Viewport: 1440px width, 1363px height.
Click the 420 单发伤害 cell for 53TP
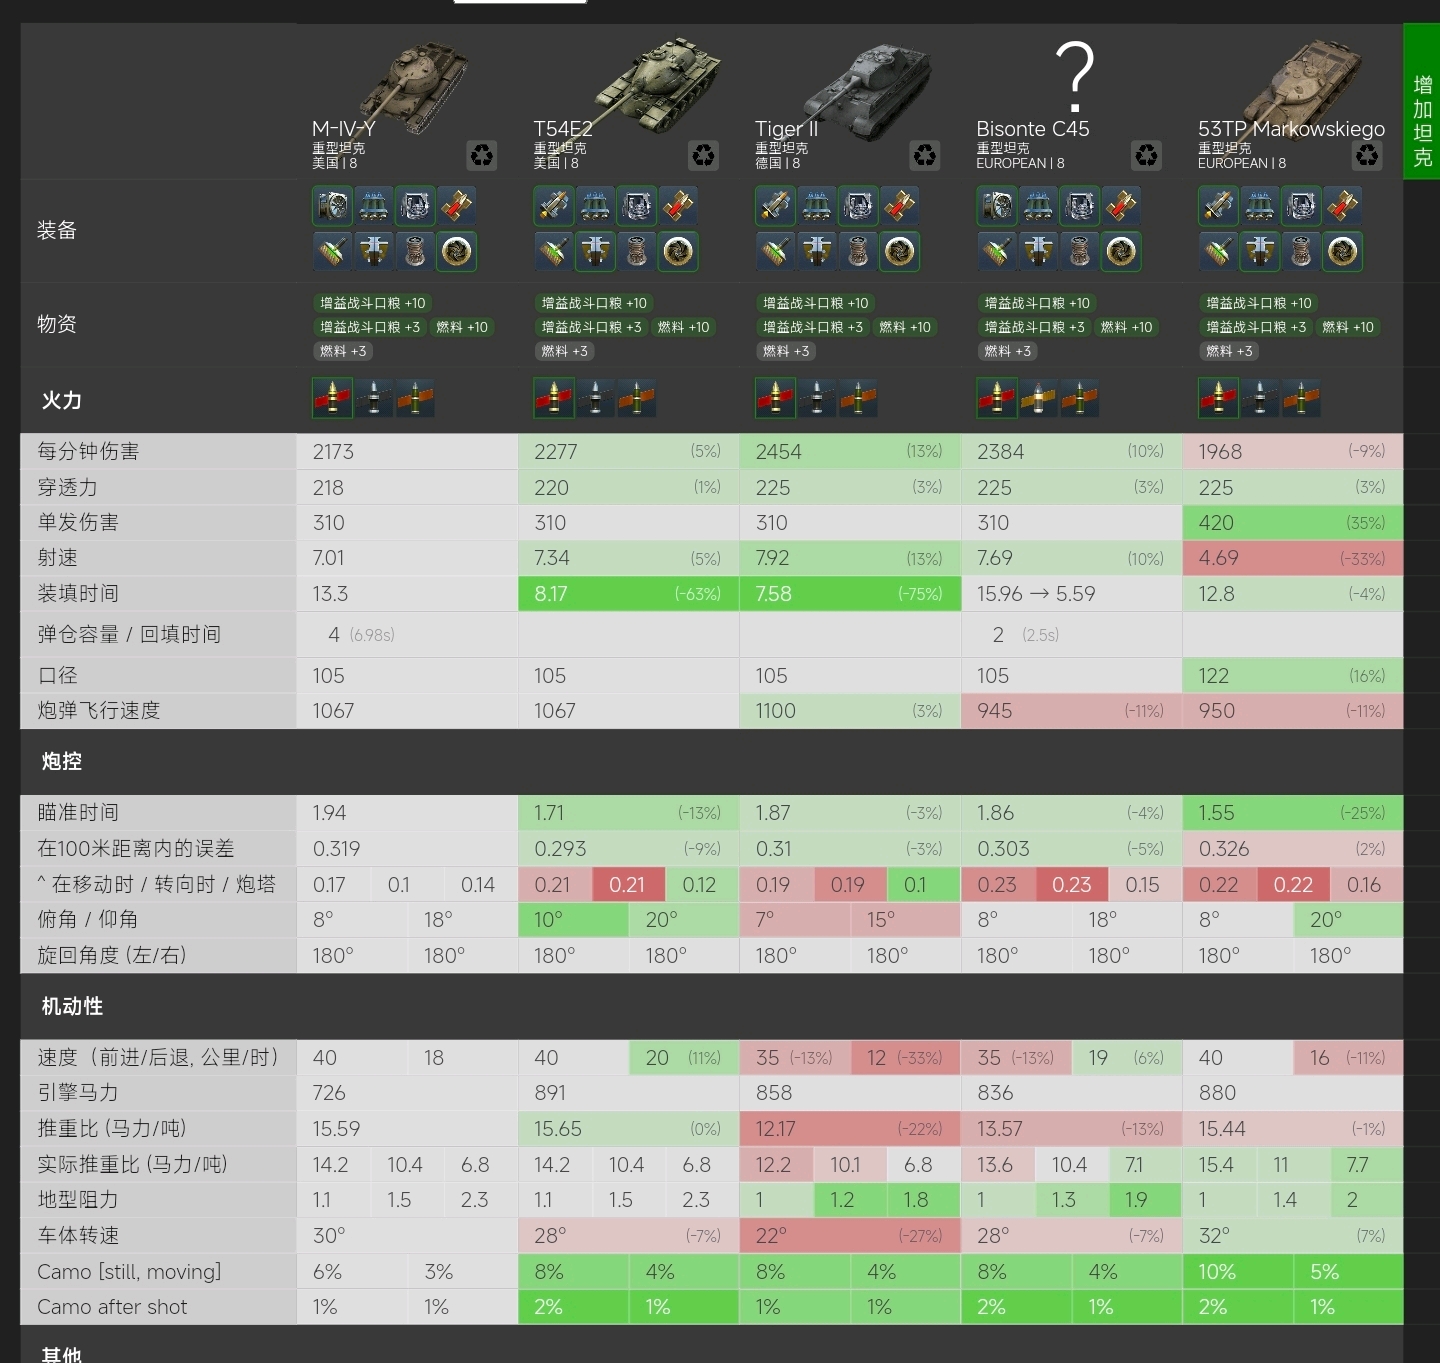1292,522
